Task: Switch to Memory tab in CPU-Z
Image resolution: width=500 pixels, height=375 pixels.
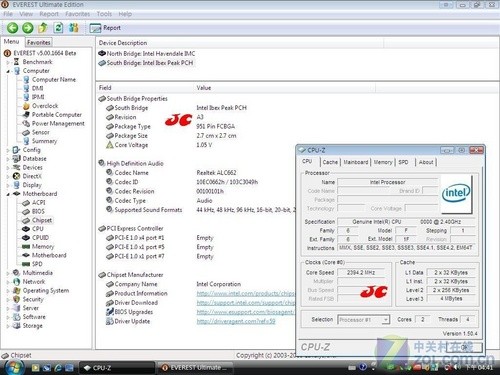Action: pyautogui.click(x=383, y=162)
